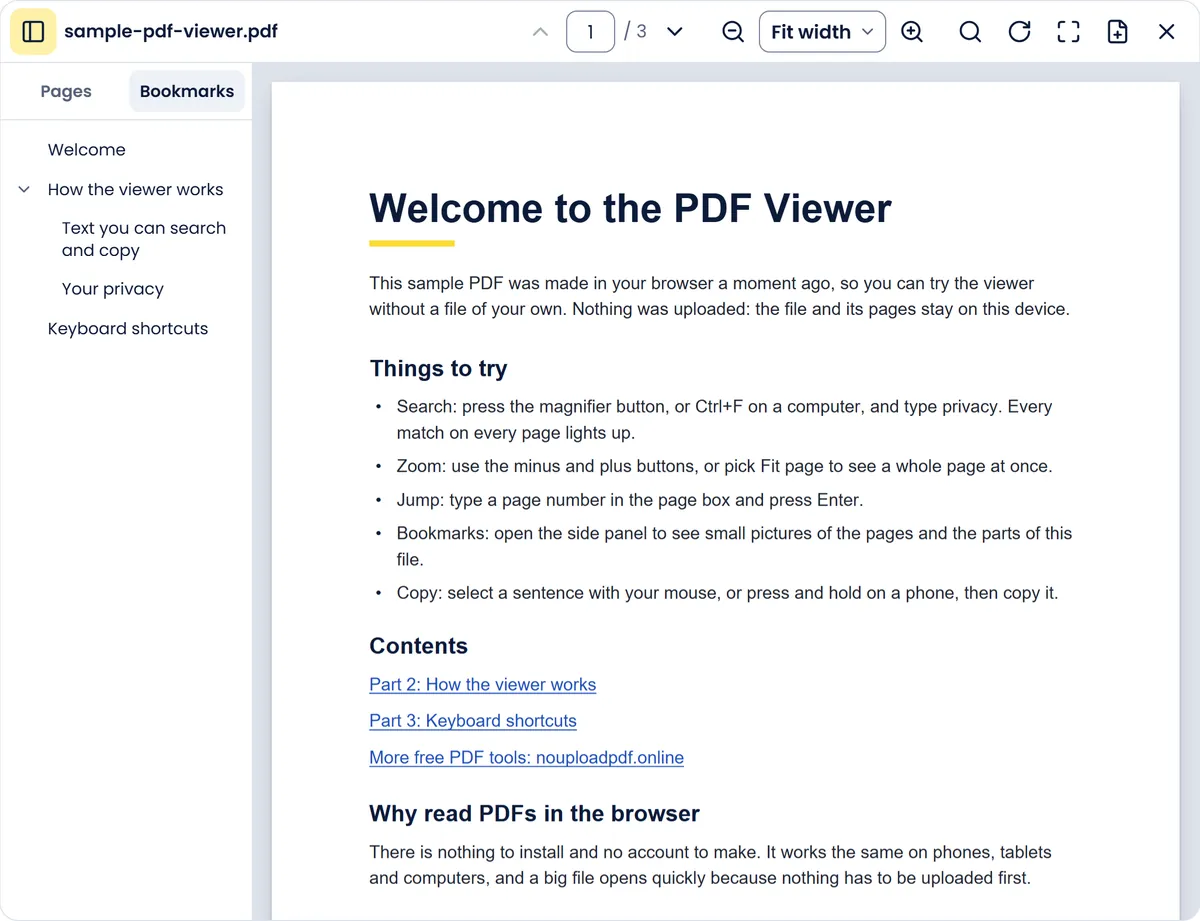Collapse How the viewer works chevron
The height and width of the screenshot is (921, 1200).
(24, 189)
